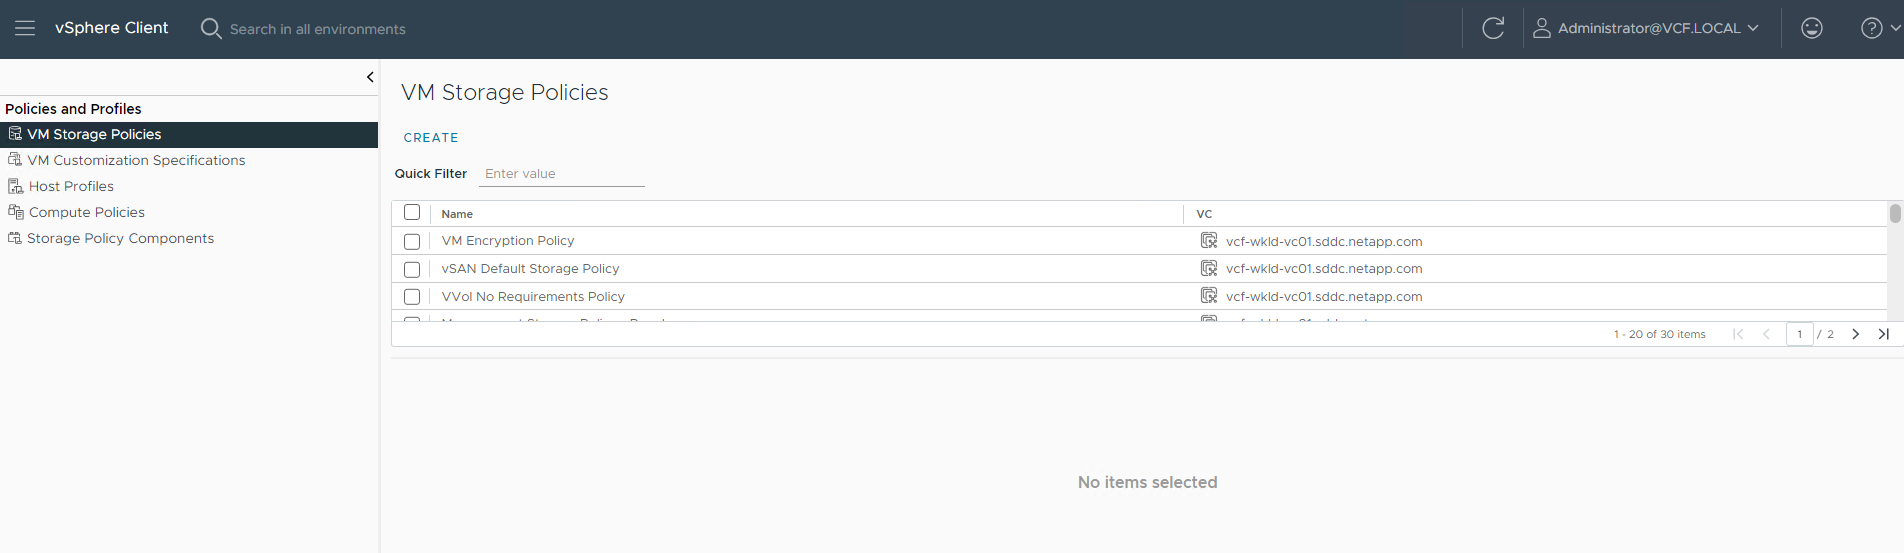Open the Administrator@VCF.LOCAL user dropdown
The height and width of the screenshot is (553, 1904).
coord(1647,28)
